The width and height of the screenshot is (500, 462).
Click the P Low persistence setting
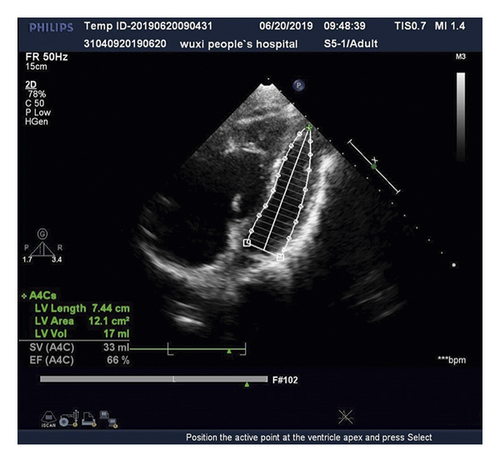[x=38, y=112]
